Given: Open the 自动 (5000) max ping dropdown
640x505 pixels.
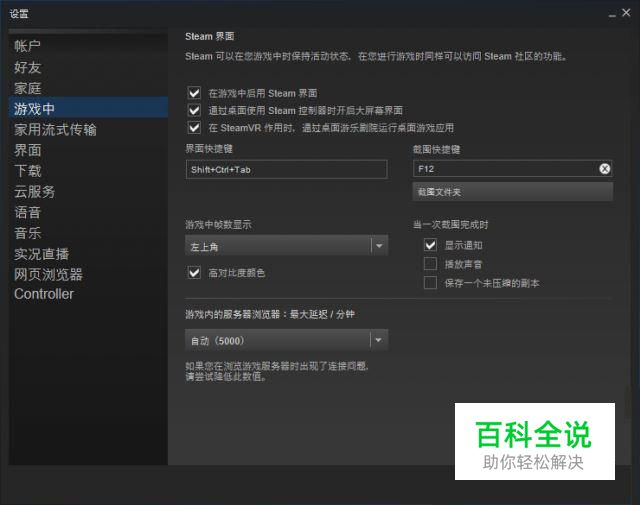Looking at the screenshot, I should (286, 340).
